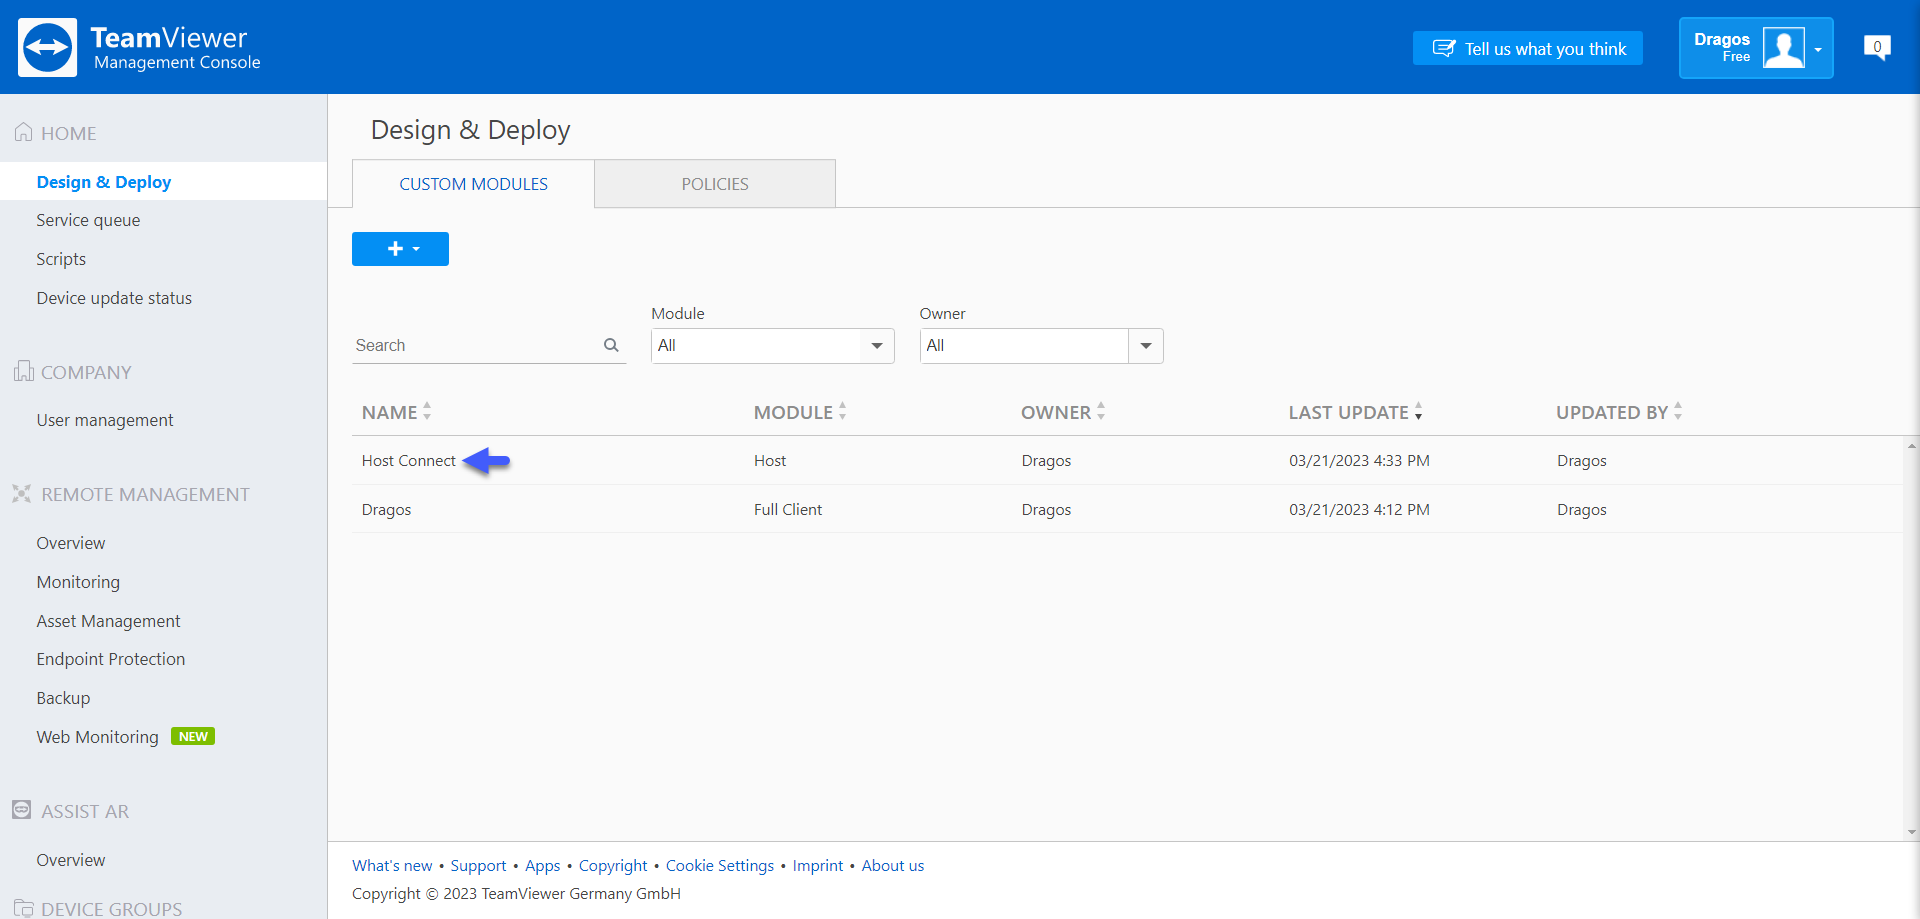Open the Dragos account menu arrow
Image resolution: width=1920 pixels, height=919 pixels.
tap(1818, 49)
